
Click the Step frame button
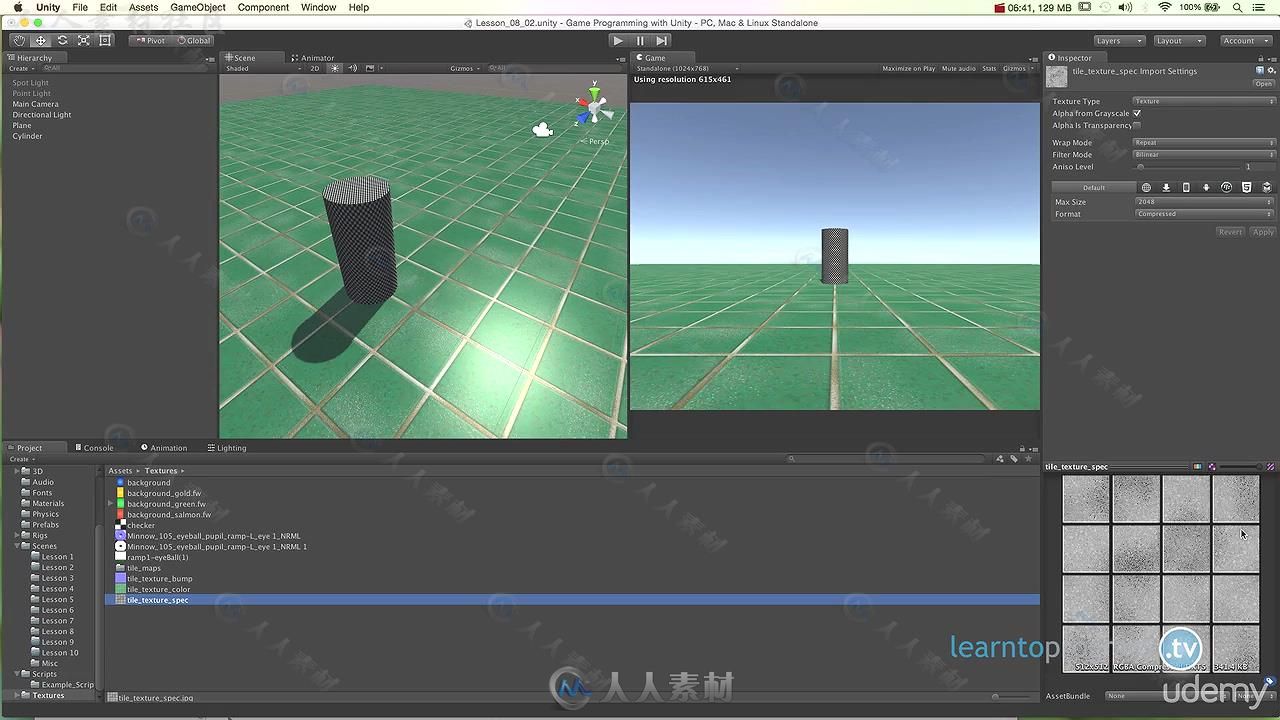pos(661,41)
